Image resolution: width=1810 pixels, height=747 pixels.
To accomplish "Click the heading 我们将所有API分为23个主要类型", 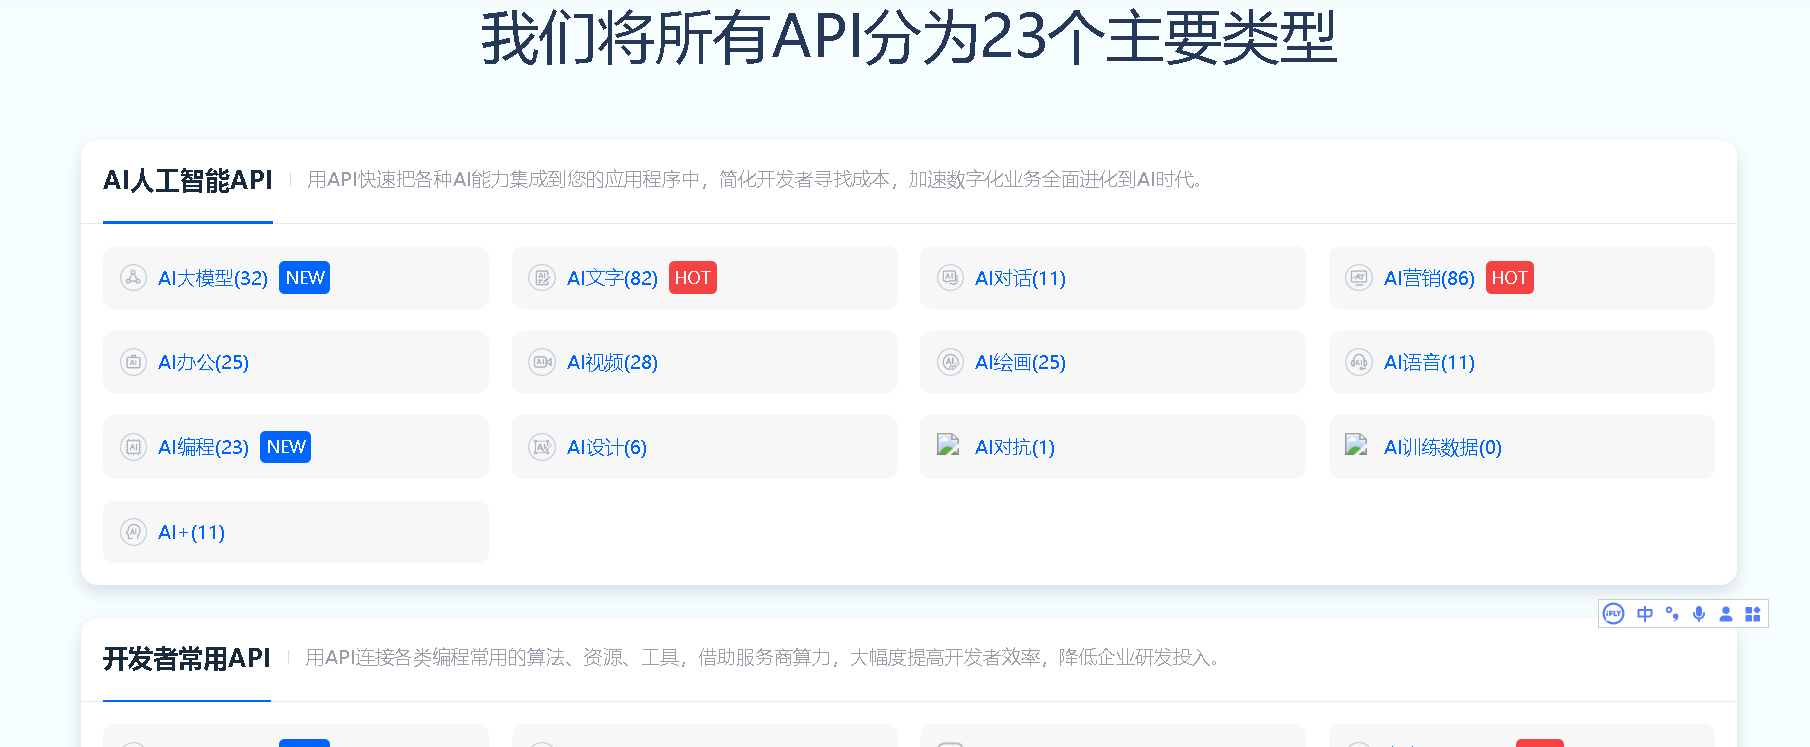I will [x=908, y=38].
